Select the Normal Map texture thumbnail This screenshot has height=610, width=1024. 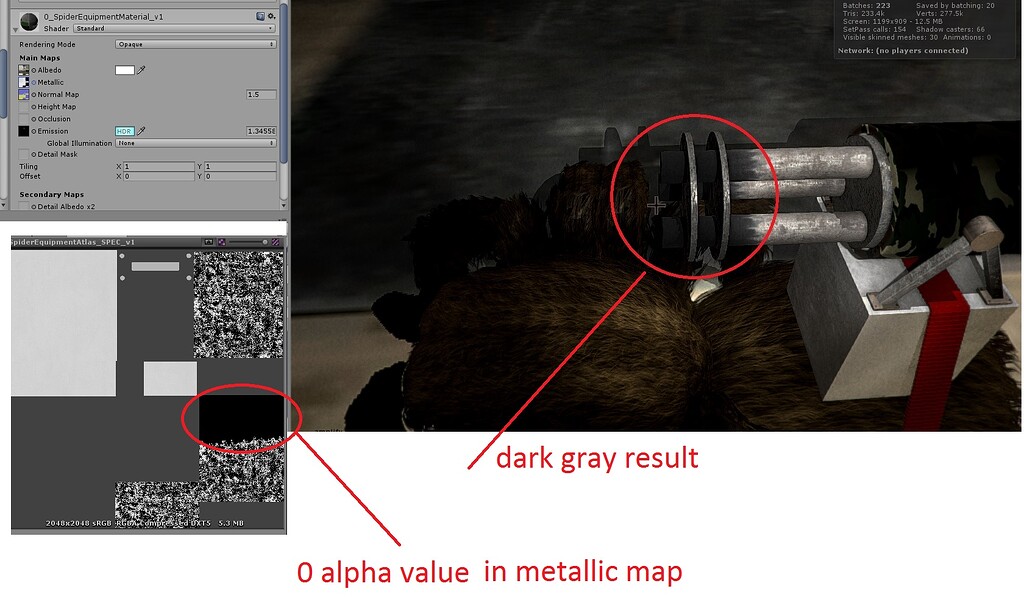(23, 94)
